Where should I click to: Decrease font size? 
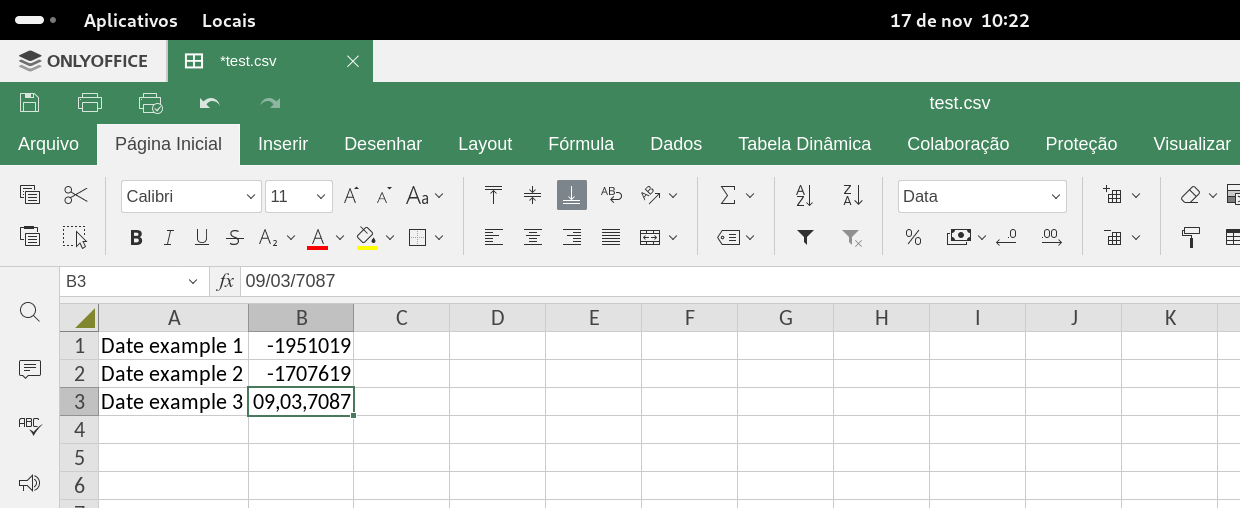(x=384, y=196)
